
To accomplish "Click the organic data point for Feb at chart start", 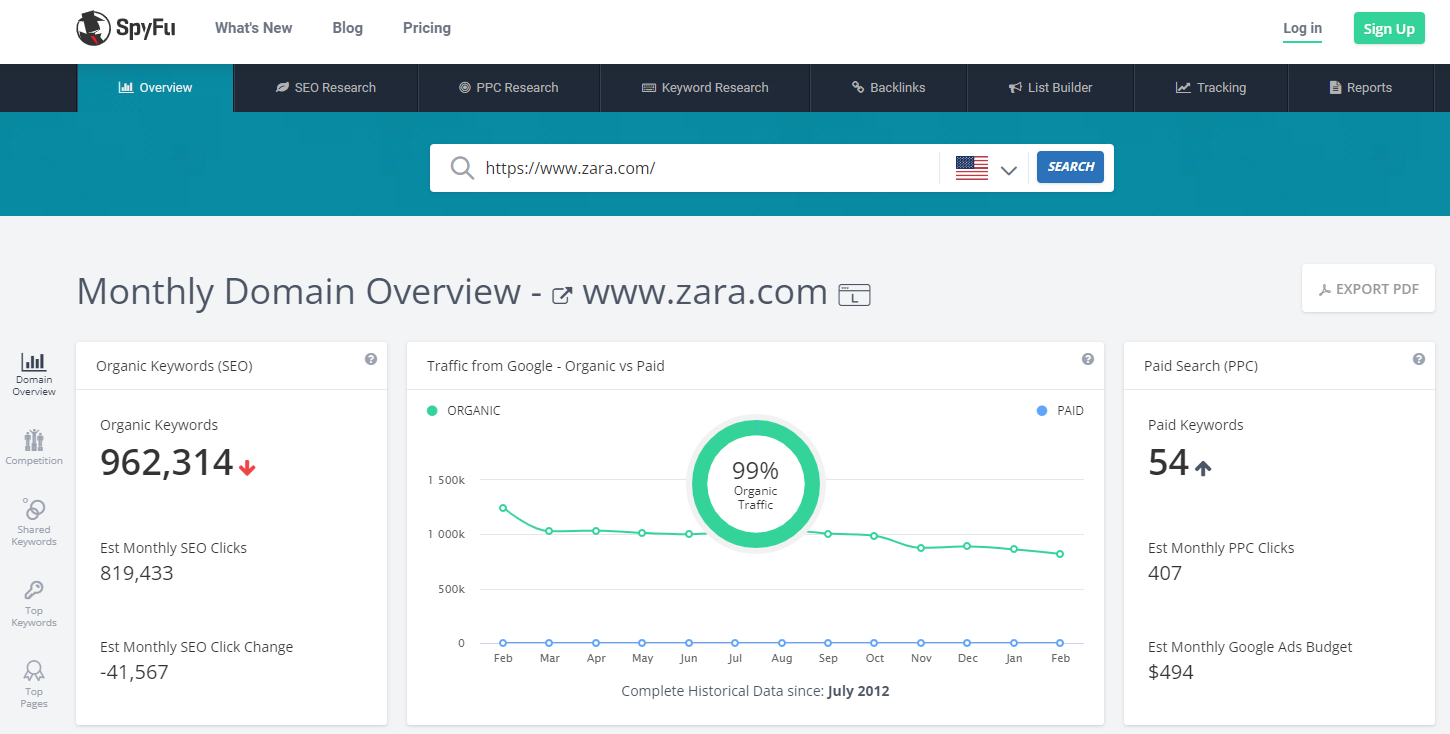I will point(503,508).
